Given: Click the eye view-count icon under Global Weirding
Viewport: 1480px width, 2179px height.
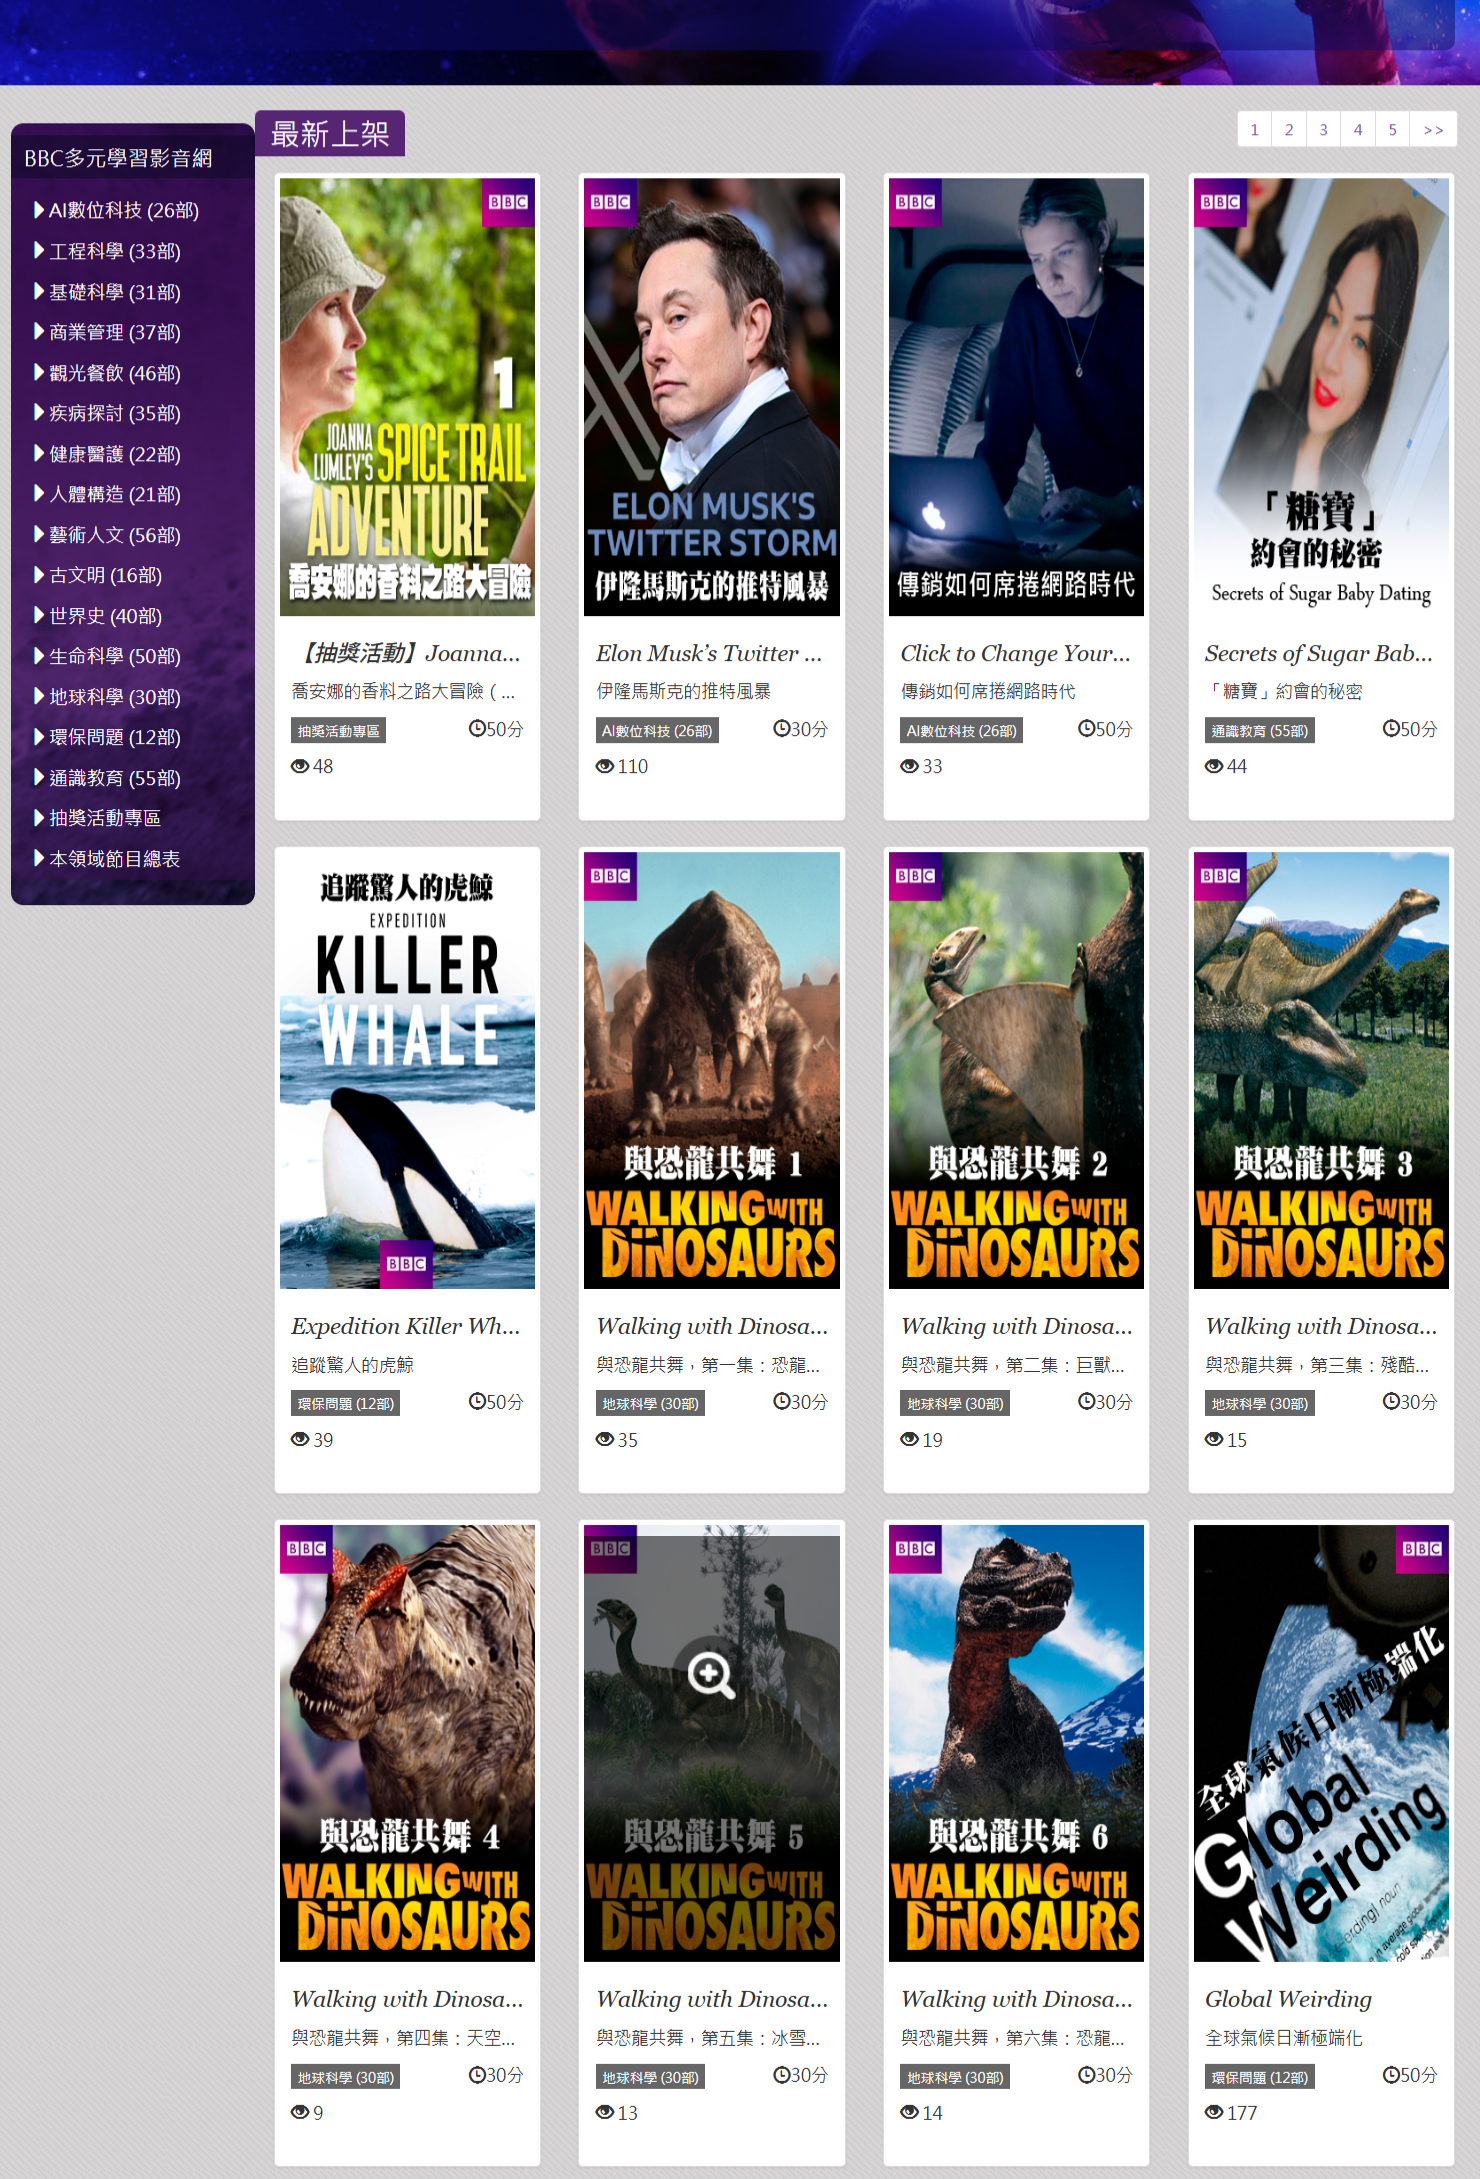Looking at the screenshot, I should [1213, 2112].
